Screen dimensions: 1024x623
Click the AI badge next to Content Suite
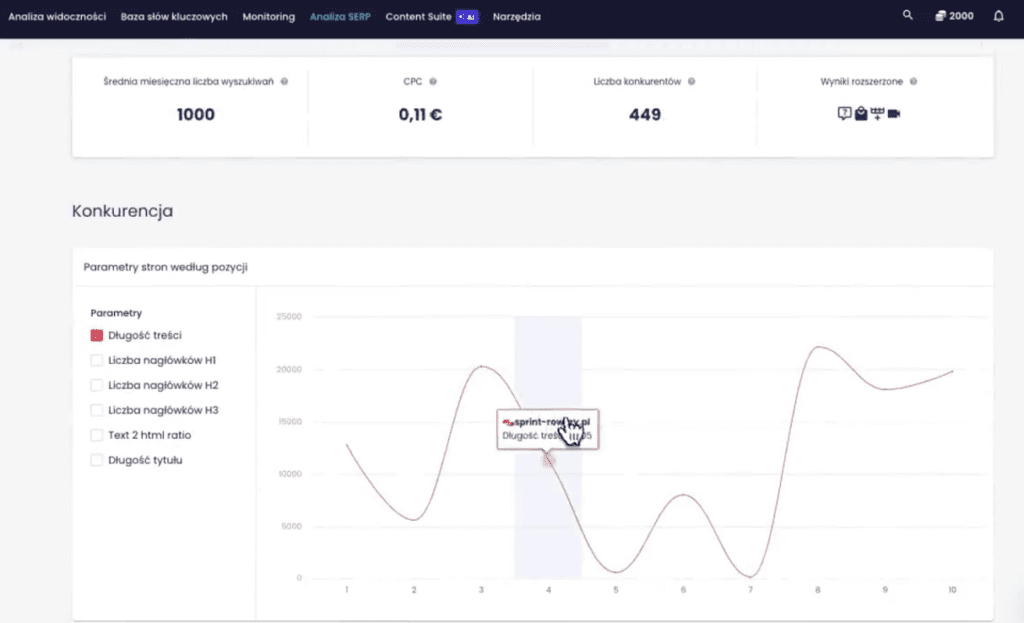coord(467,17)
